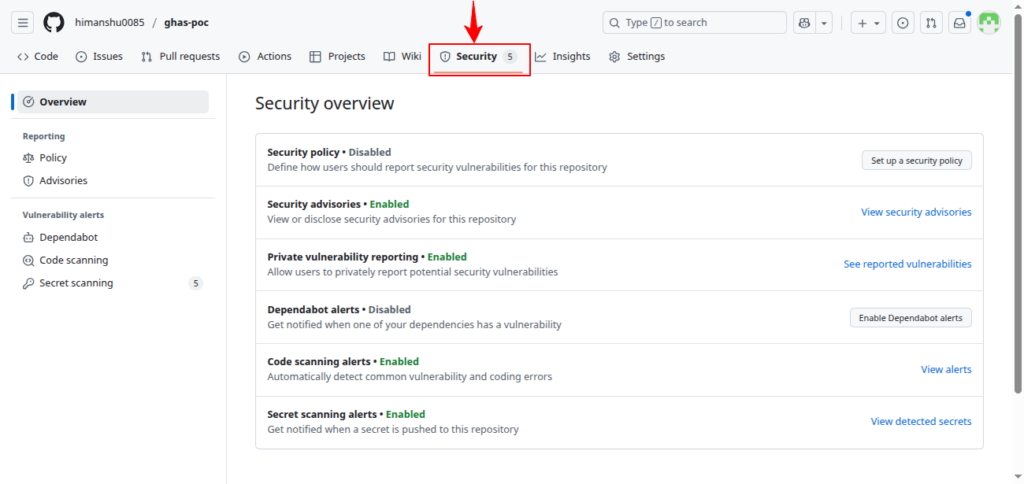Open the hamburger navigation menu
Viewport: 1024px width, 484px height.
[x=23, y=23]
